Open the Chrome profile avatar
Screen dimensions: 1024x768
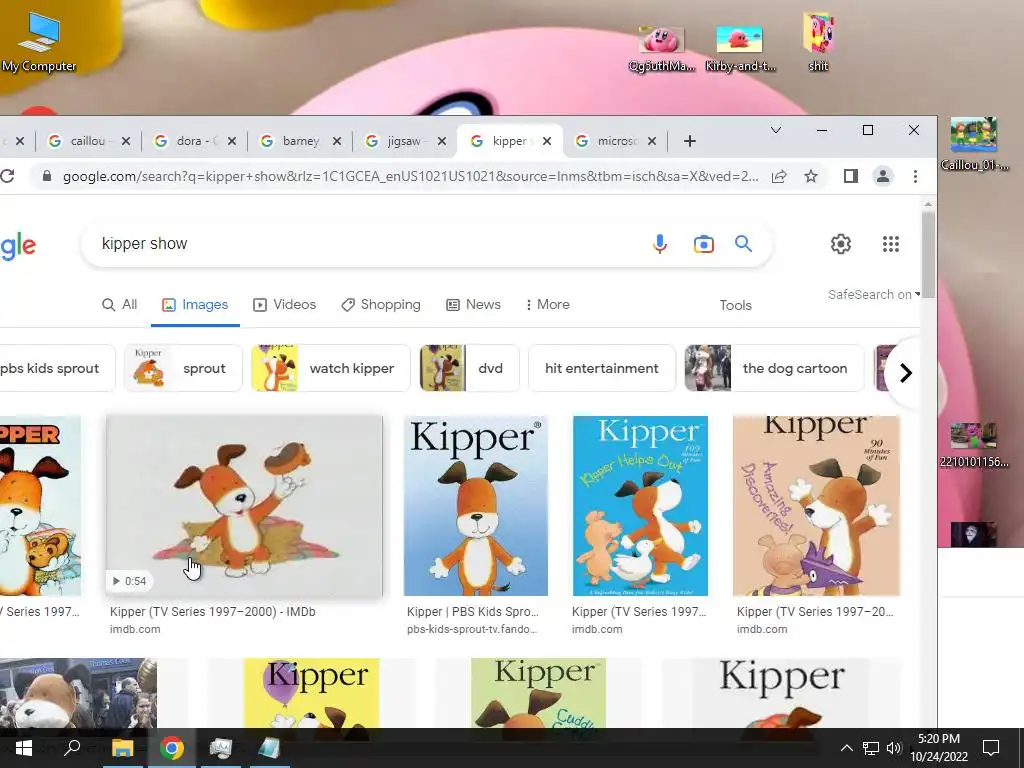click(882, 176)
